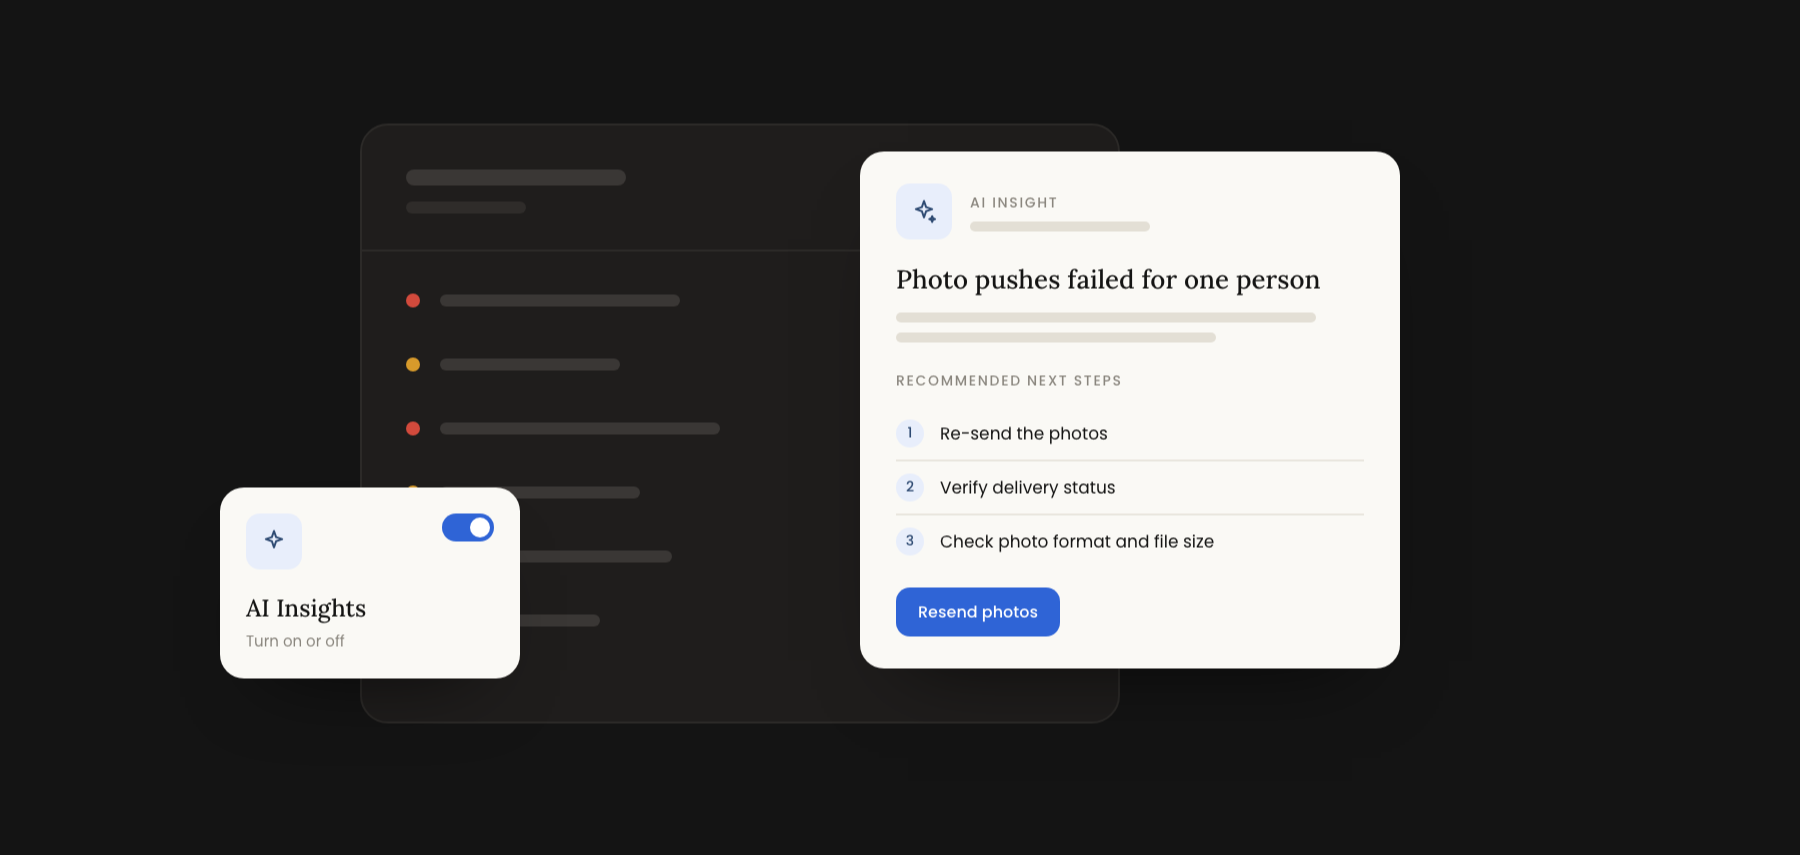Click the AI Insight sparkle icon
1800x855 pixels.
(x=924, y=211)
